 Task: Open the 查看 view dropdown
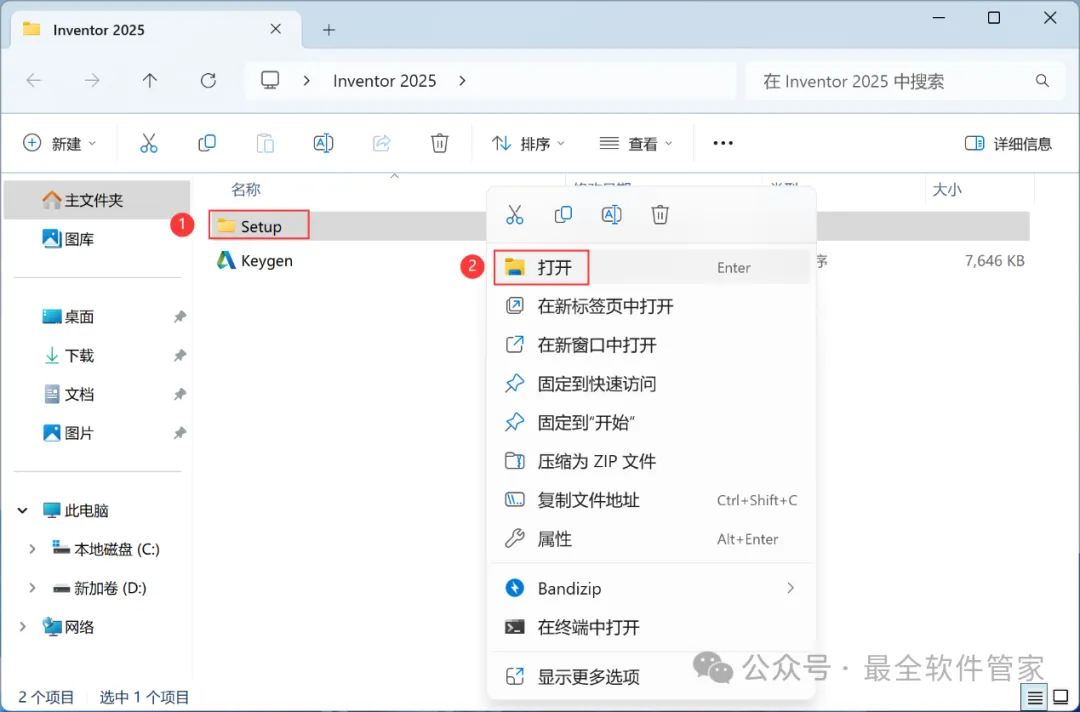click(x=636, y=143)
